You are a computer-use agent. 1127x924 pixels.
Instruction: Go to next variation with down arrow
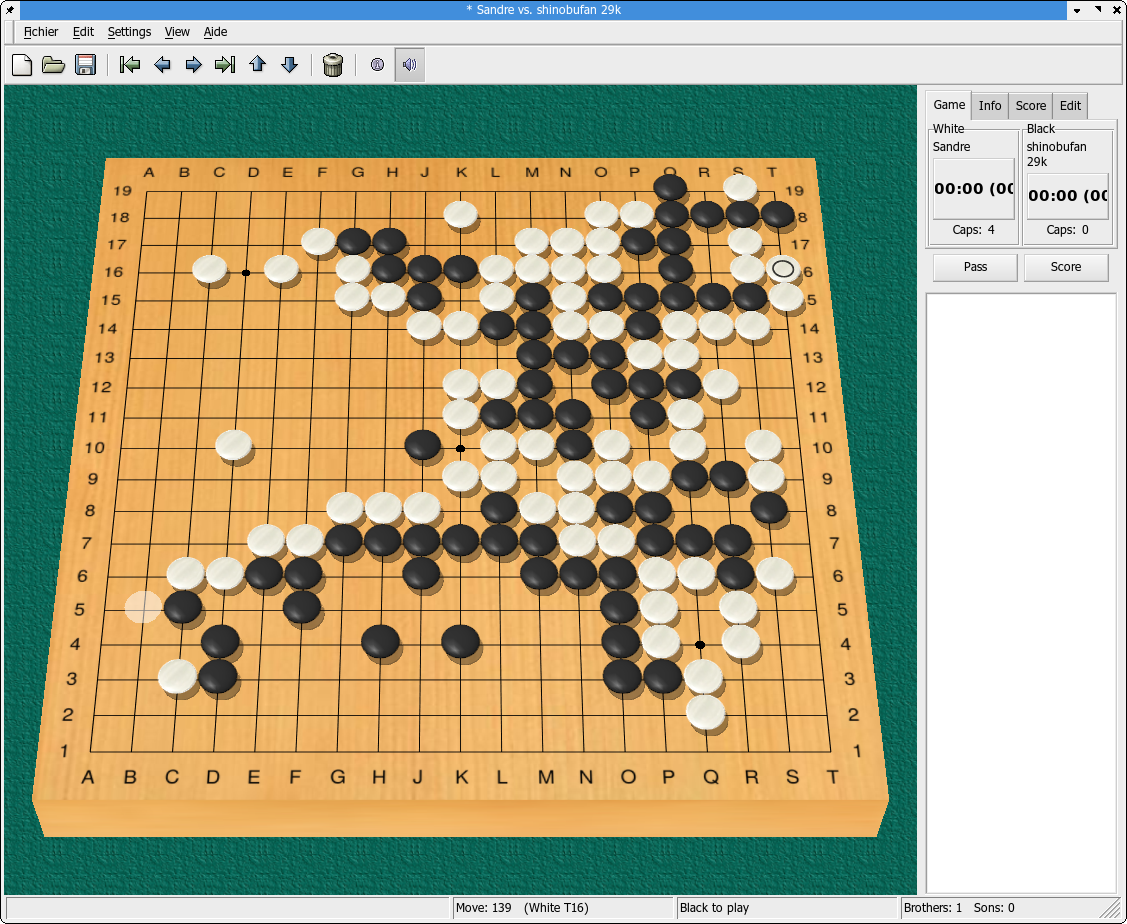click(x=290, y=65)
